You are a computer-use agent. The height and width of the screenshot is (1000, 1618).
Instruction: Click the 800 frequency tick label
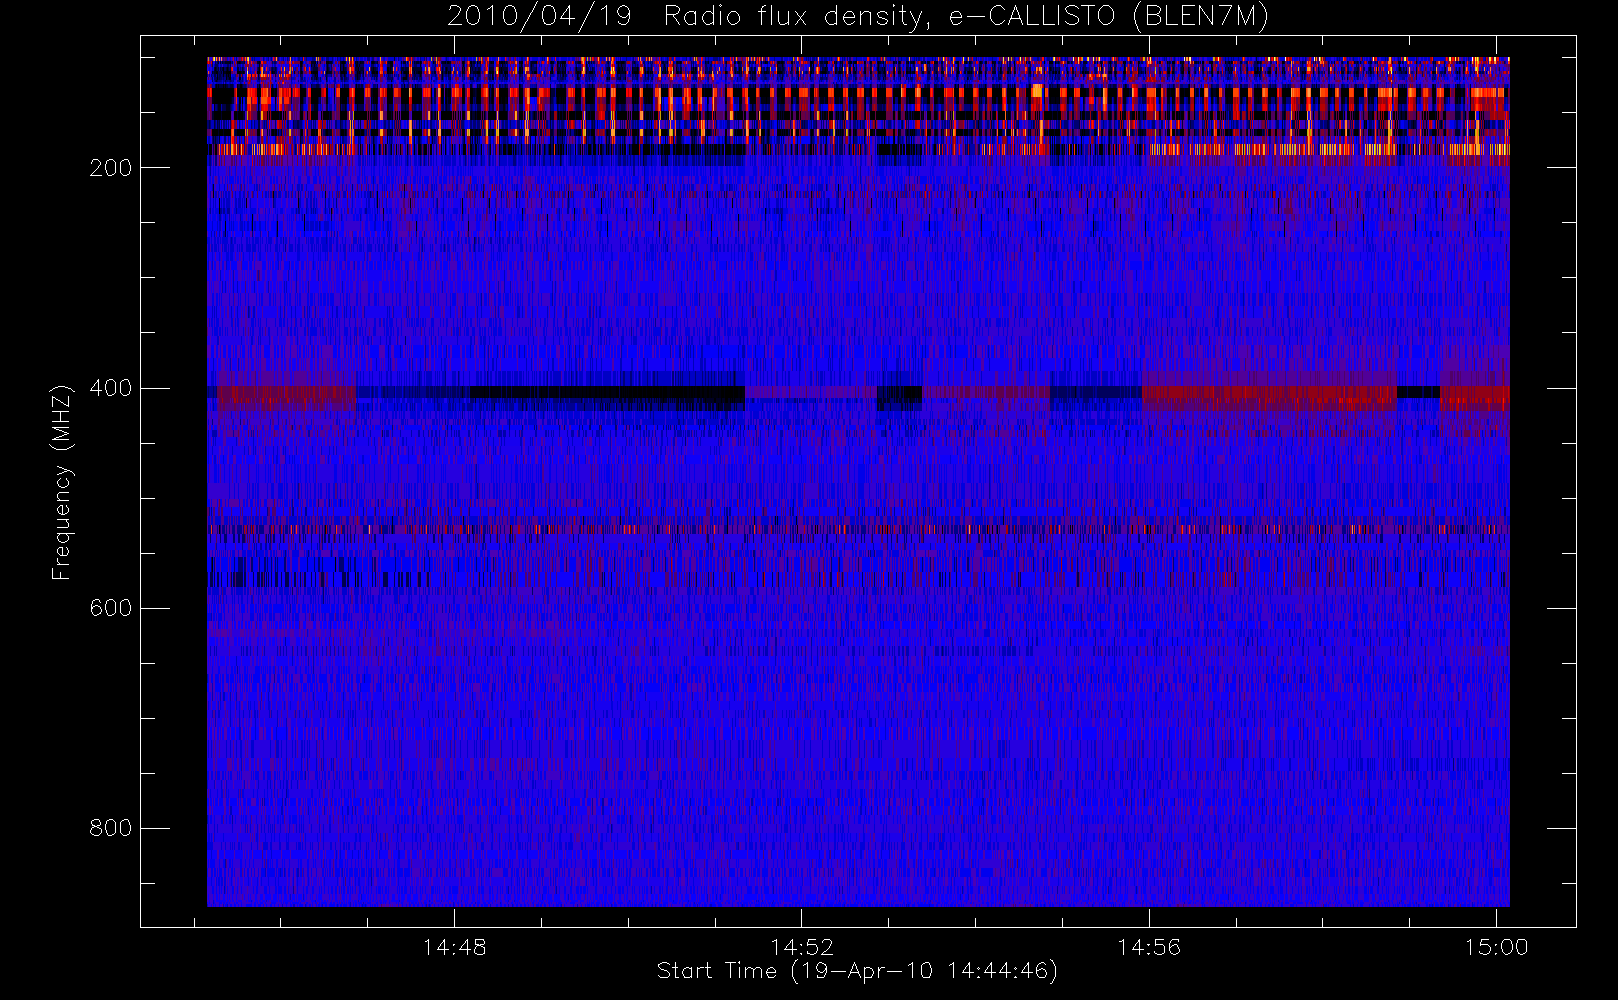tap(110, 828)
